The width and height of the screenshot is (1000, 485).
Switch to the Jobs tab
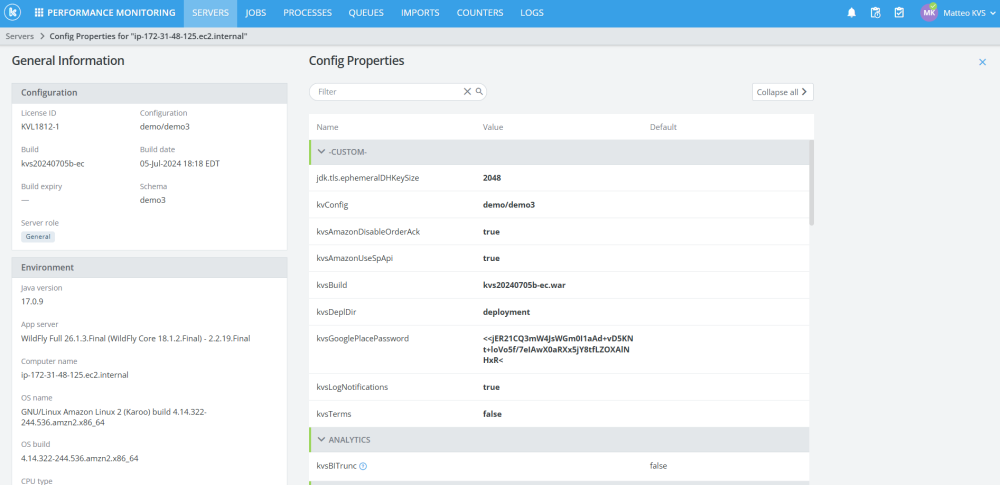coord(256,13)
